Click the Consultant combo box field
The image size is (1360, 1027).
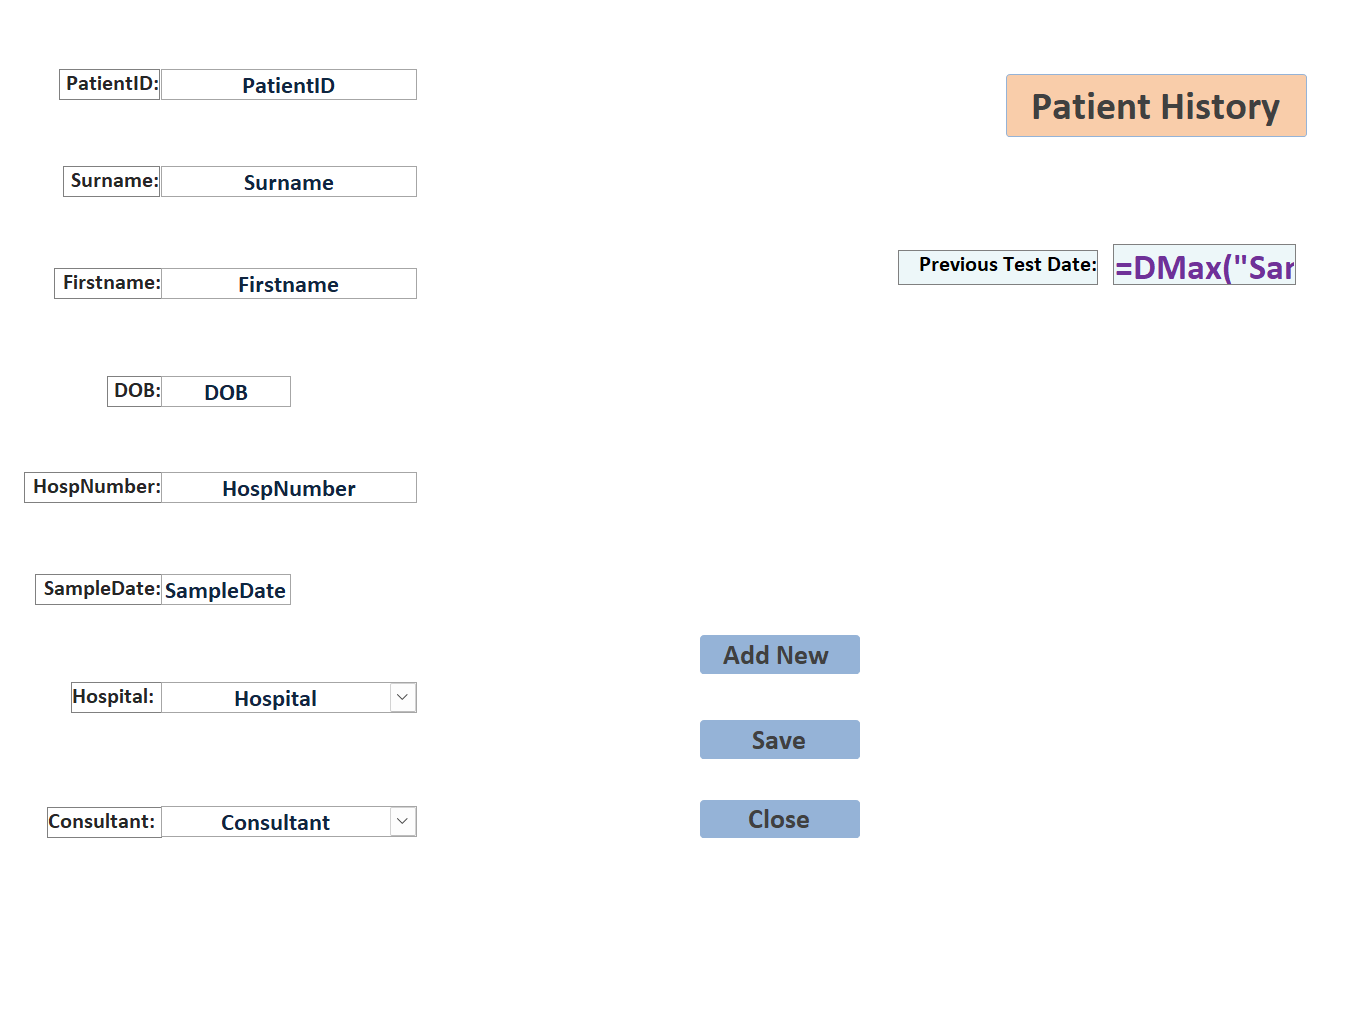point(276,822)
